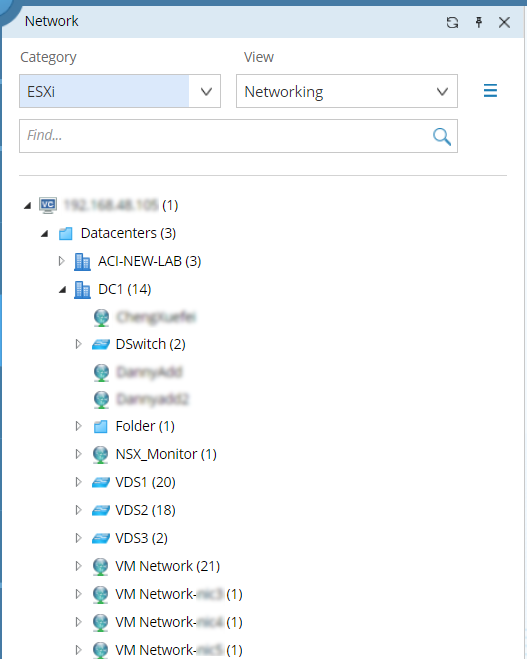Open the Category ESXi dropdown
527x659 pixels.
[120, 91]
